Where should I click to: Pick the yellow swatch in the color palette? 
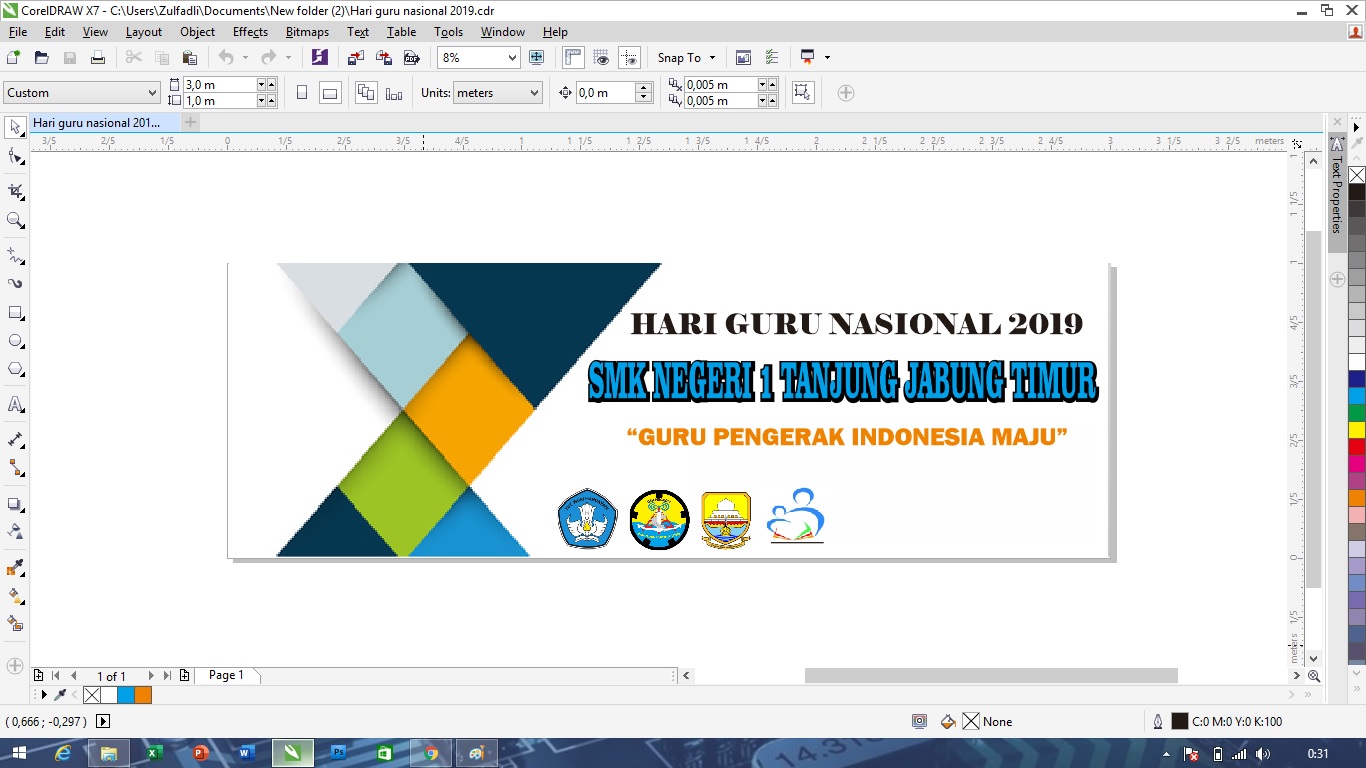point(1357,430)
